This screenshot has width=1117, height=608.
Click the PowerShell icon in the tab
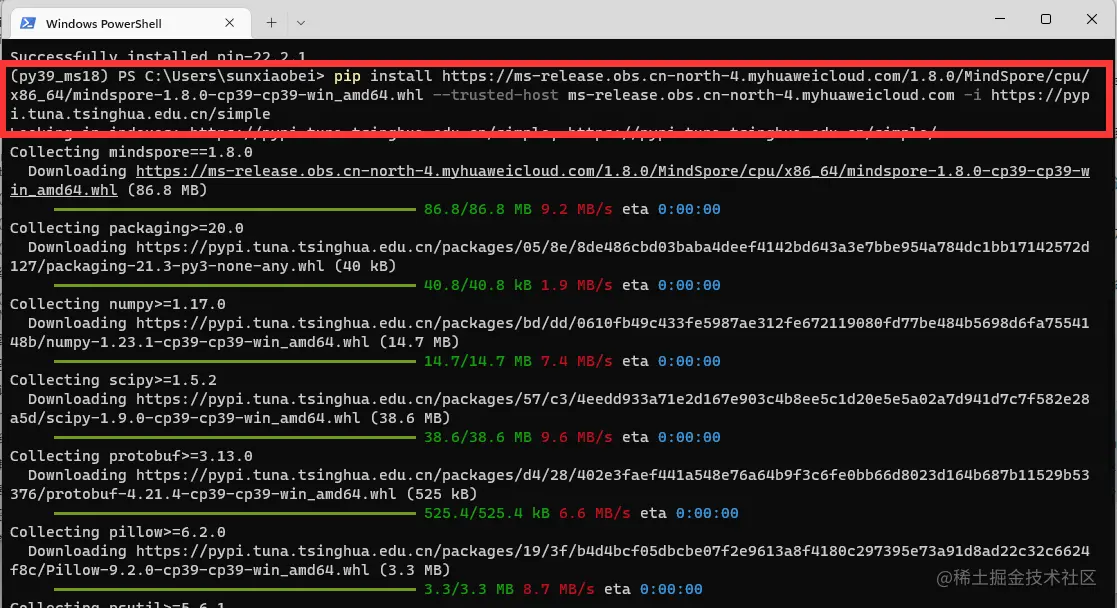(28, 23)
